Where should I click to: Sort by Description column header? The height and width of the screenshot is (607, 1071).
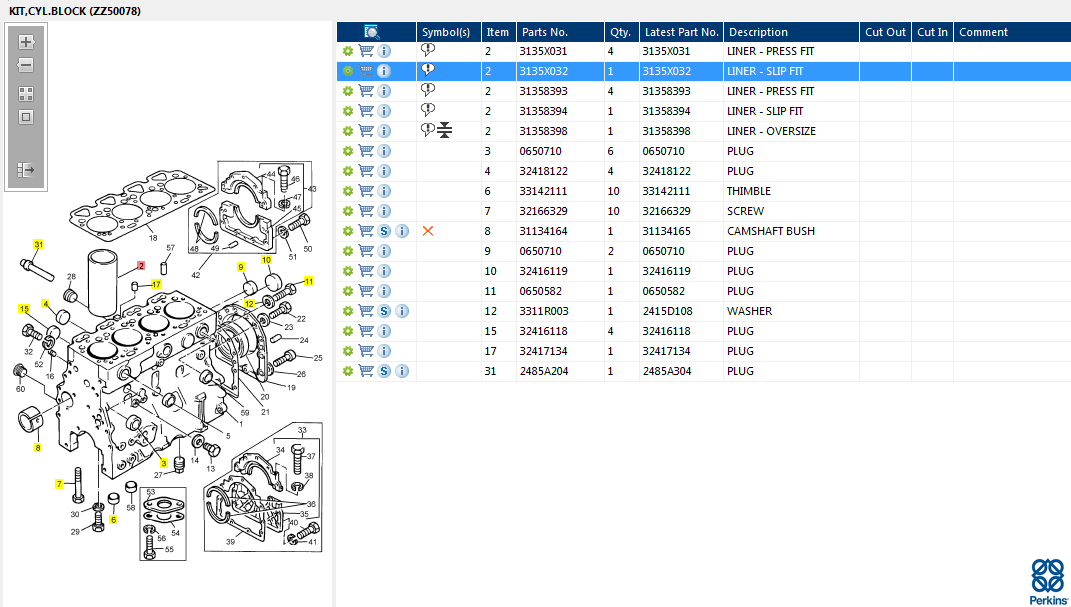click(x=757, y=32)
